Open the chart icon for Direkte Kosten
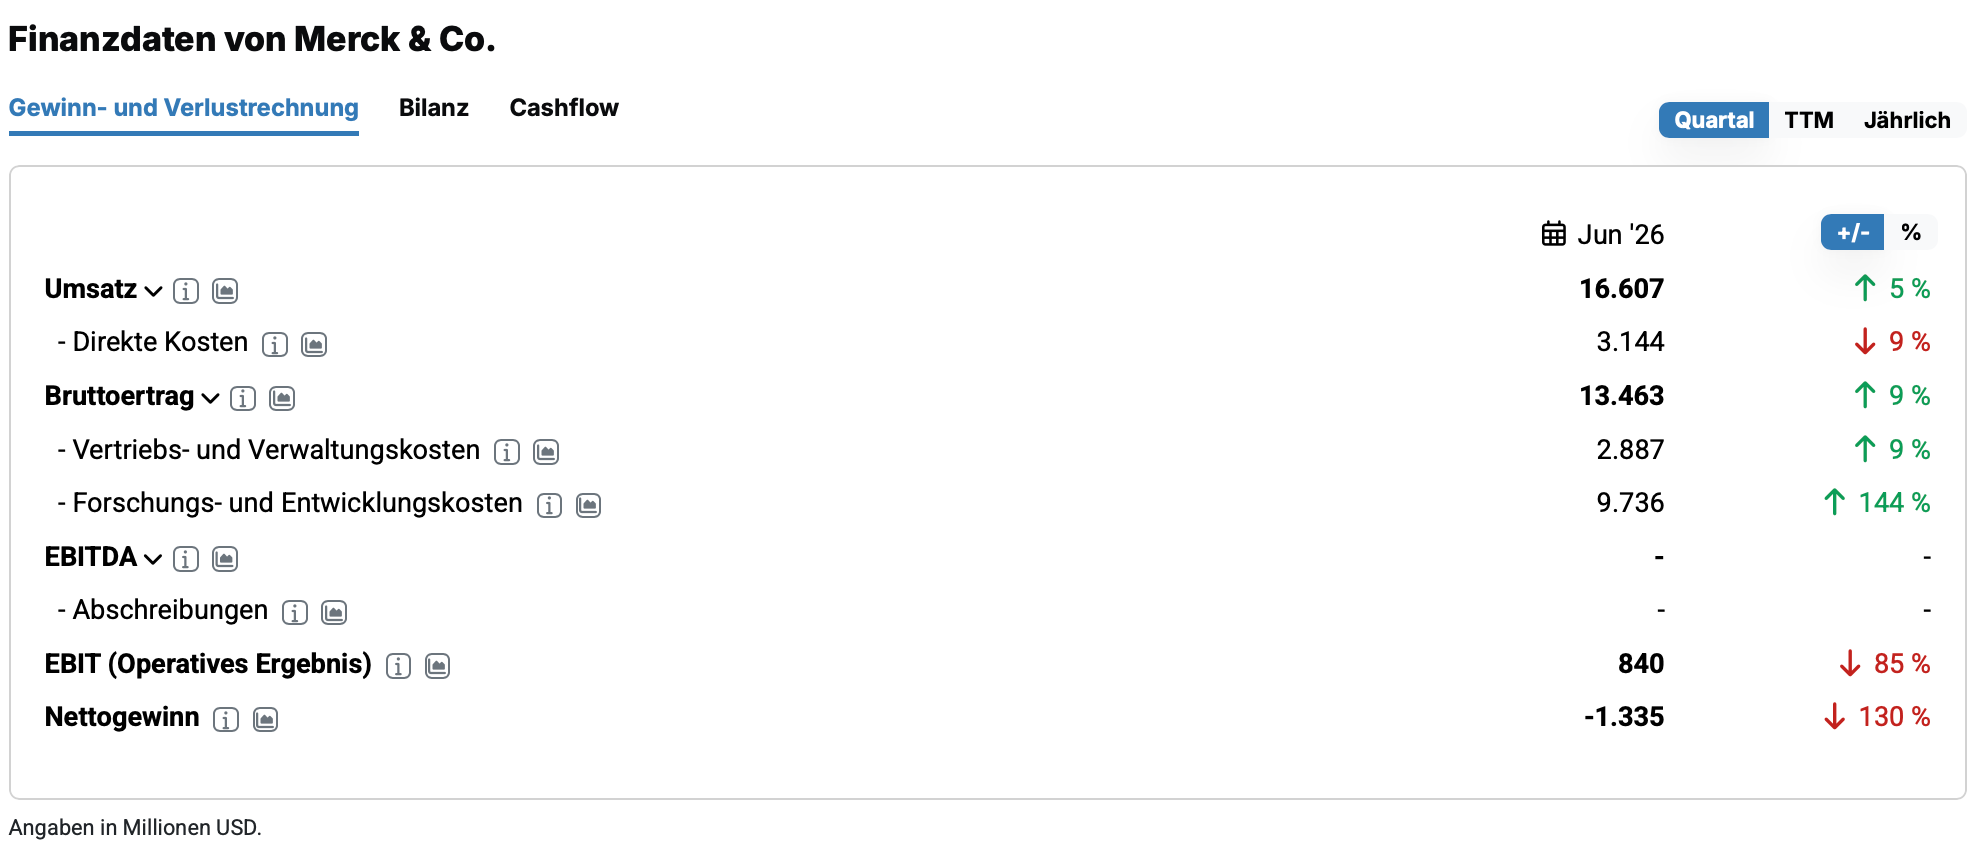This screenshot has width=1982, height=854. pos(314,345)
